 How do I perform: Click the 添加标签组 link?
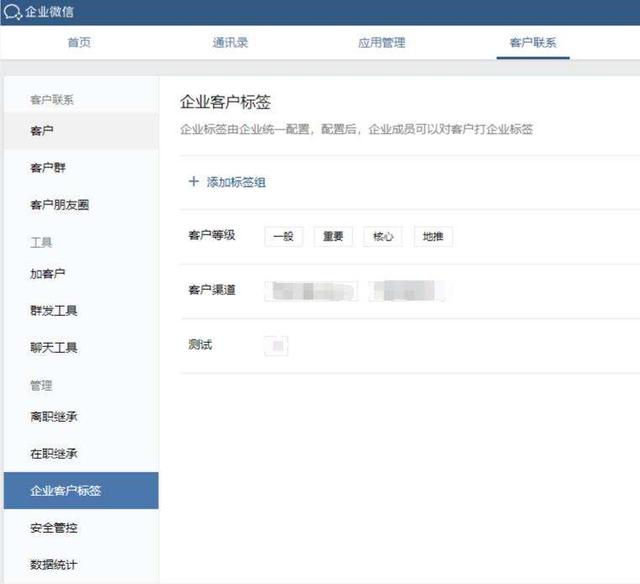[x=236, y=182]
